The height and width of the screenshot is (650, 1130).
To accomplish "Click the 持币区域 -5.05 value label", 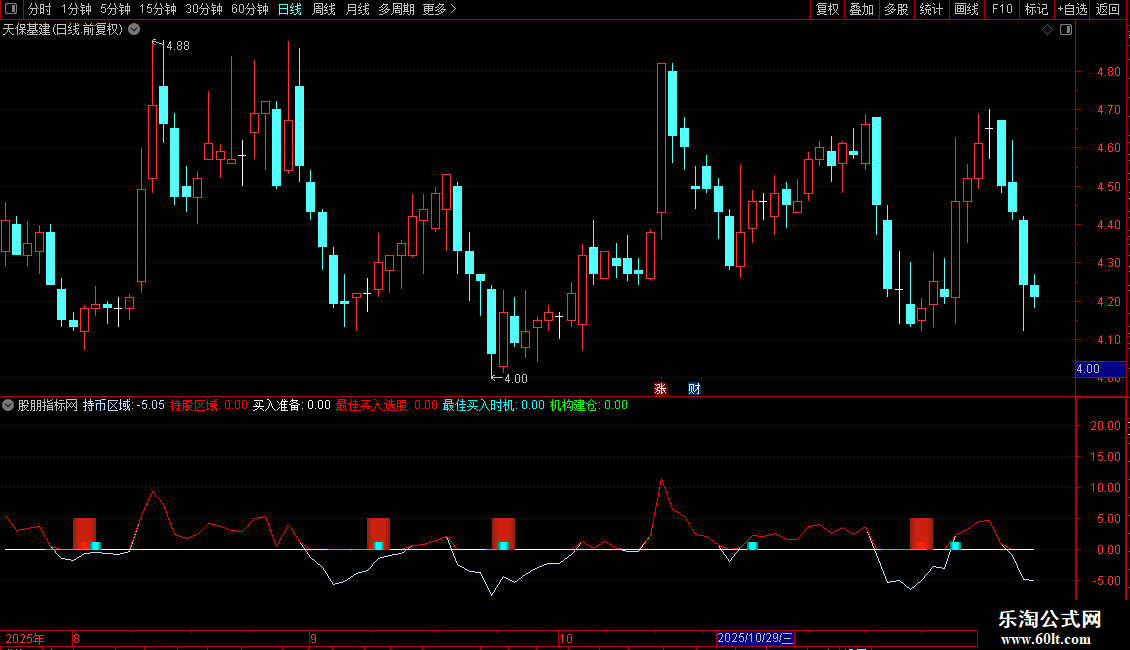I will click(123, 405).
